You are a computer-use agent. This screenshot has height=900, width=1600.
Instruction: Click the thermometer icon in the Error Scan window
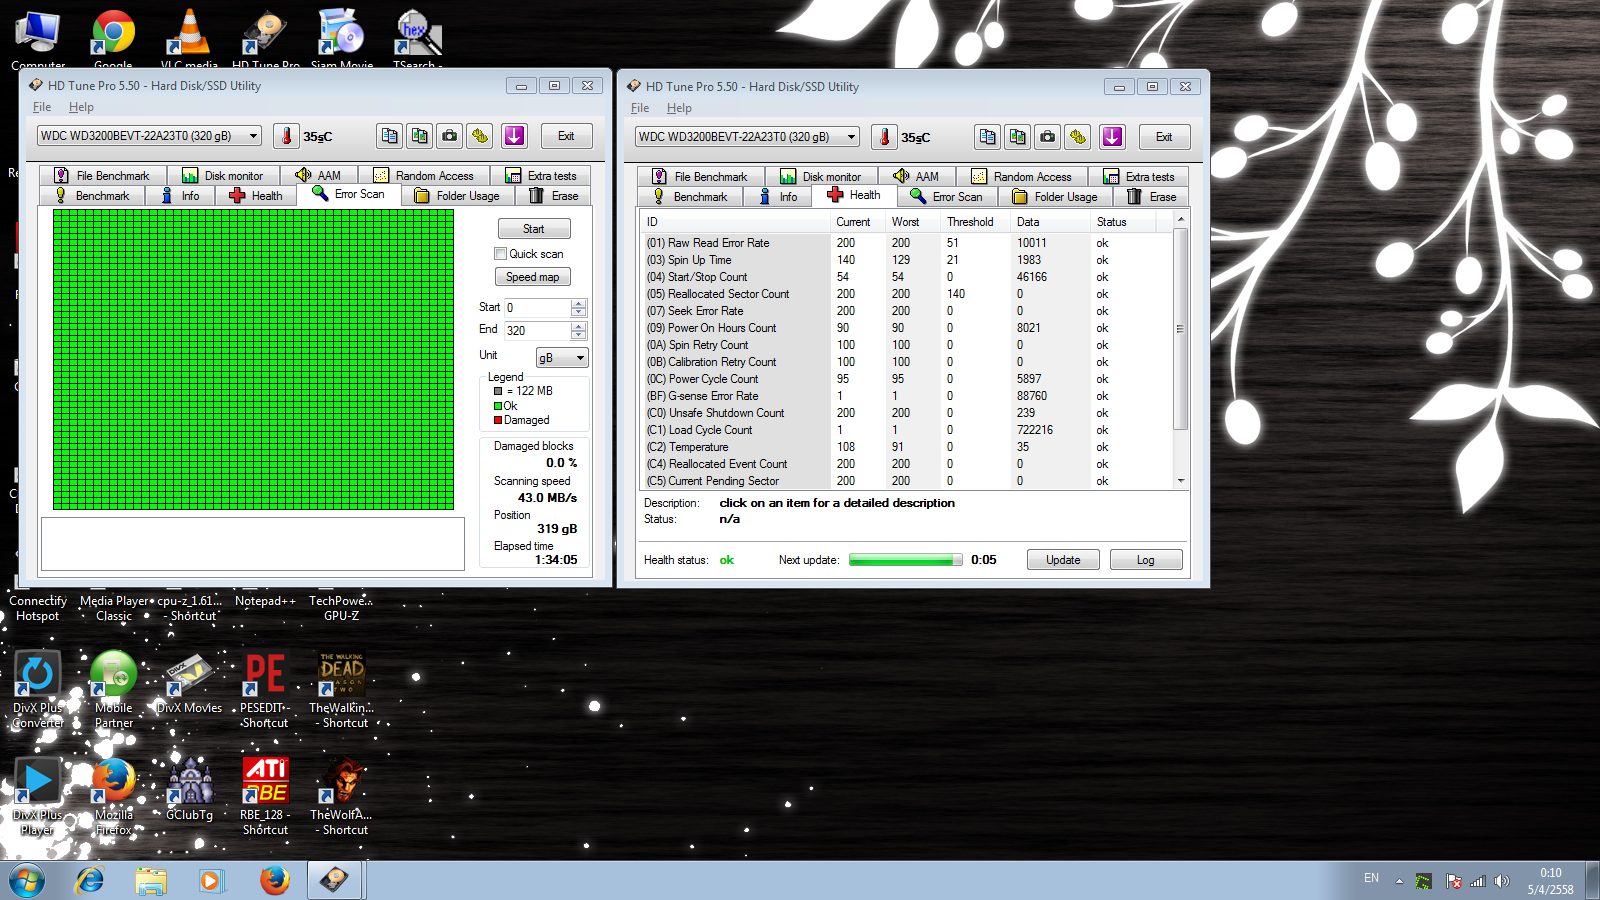pyautogui.click(x=286, y=136)
